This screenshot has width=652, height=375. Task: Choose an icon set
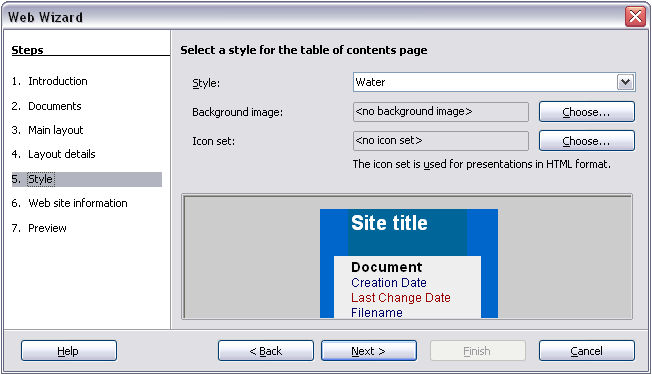pos(587,141)
